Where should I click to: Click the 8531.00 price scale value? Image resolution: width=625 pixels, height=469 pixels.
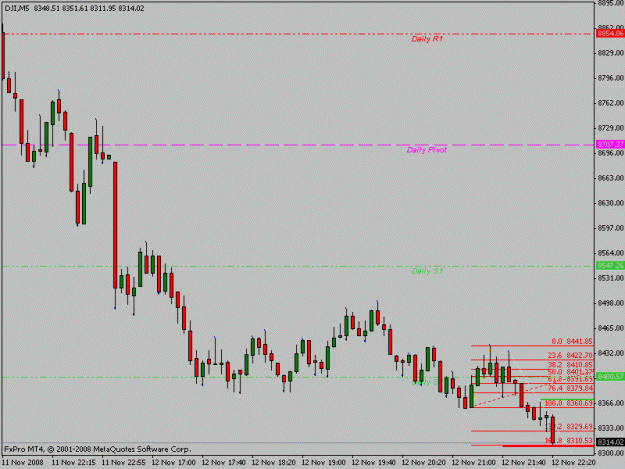(x=611, y=278)
